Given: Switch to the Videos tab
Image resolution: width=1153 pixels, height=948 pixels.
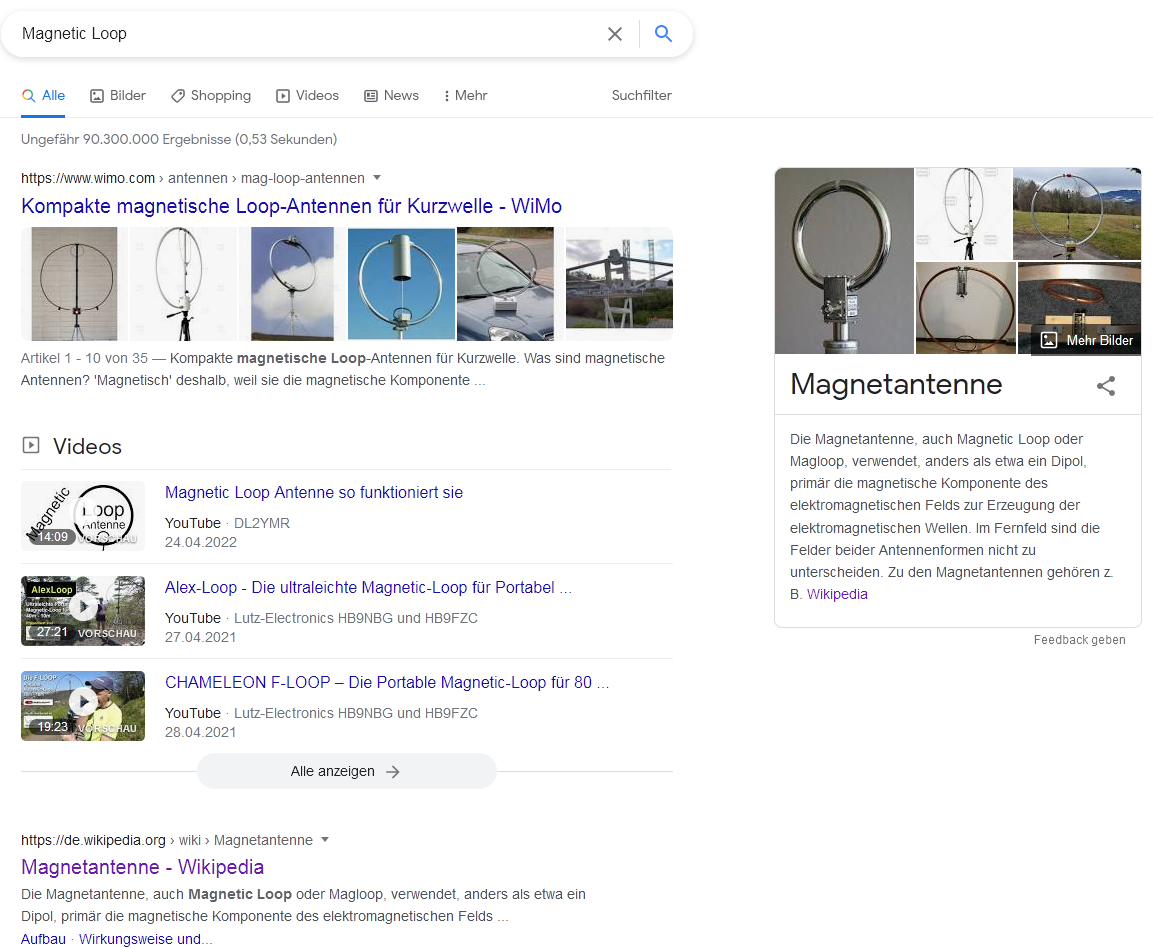Looking at the screenshot, I should pos(307,96).
